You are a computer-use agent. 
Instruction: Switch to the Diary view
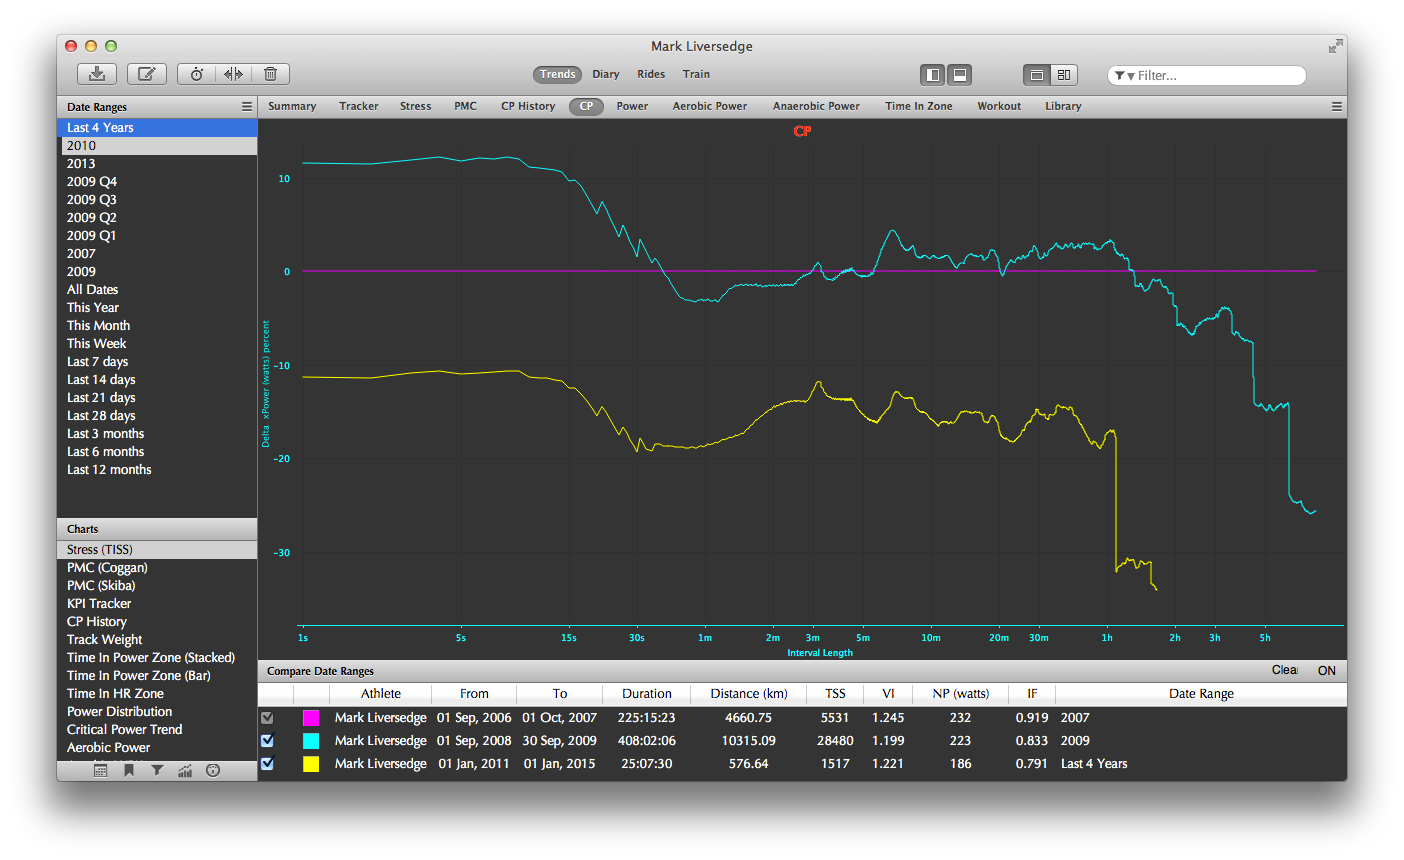[x=605, y=74]
